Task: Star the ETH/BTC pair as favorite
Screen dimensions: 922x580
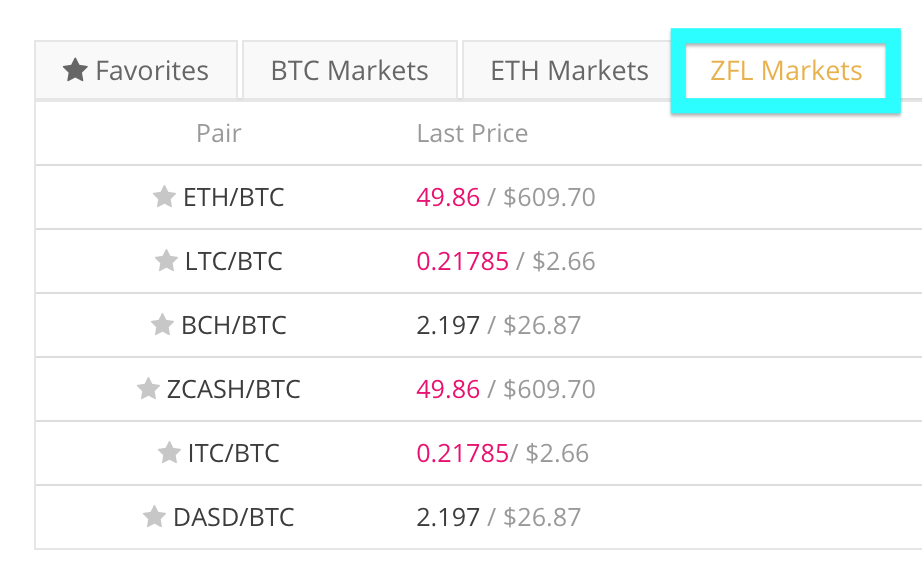Action: point(164,197)
